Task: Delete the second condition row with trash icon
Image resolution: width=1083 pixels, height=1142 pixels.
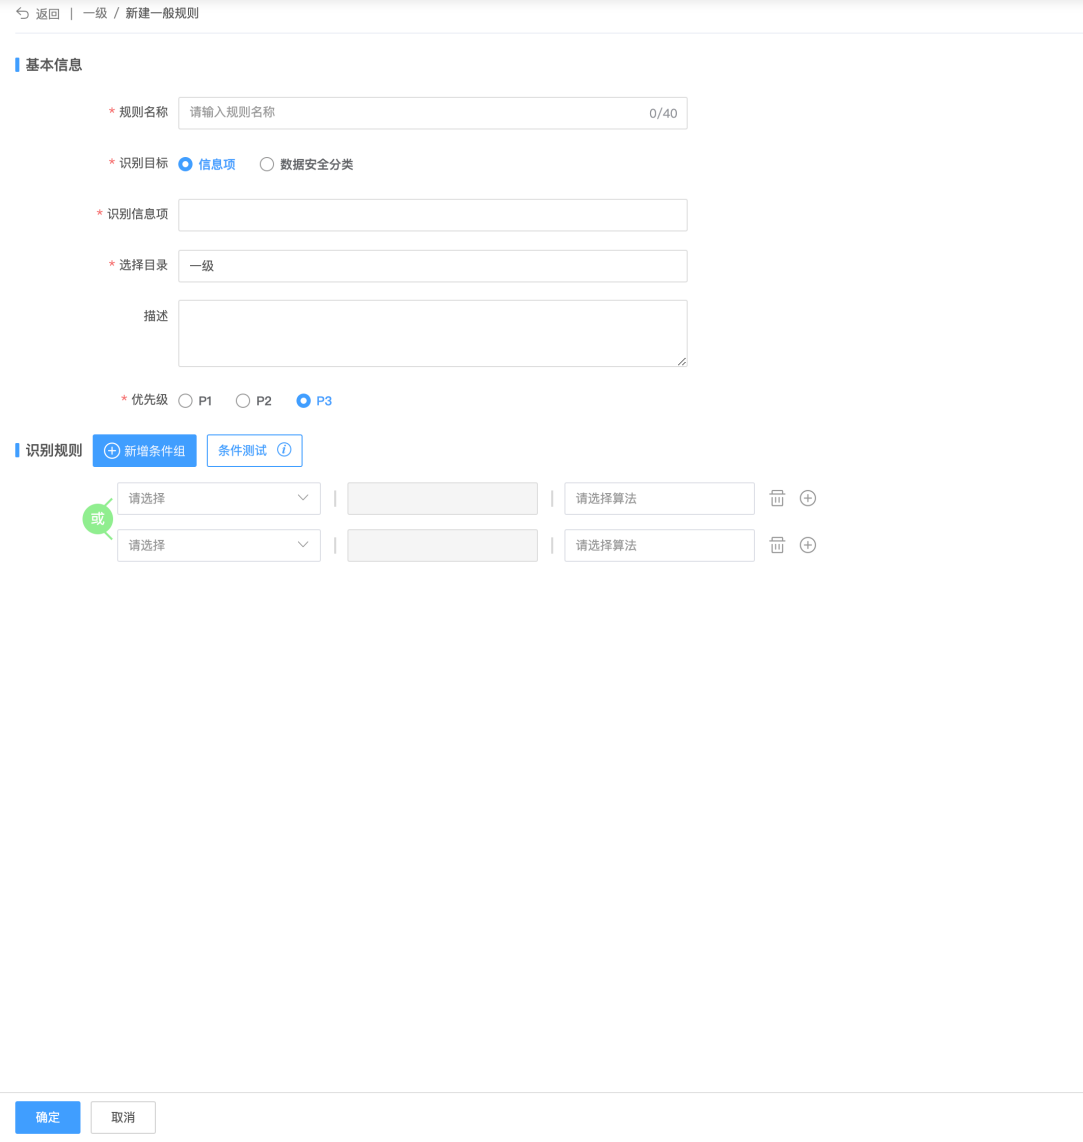Action: point(777,545)
